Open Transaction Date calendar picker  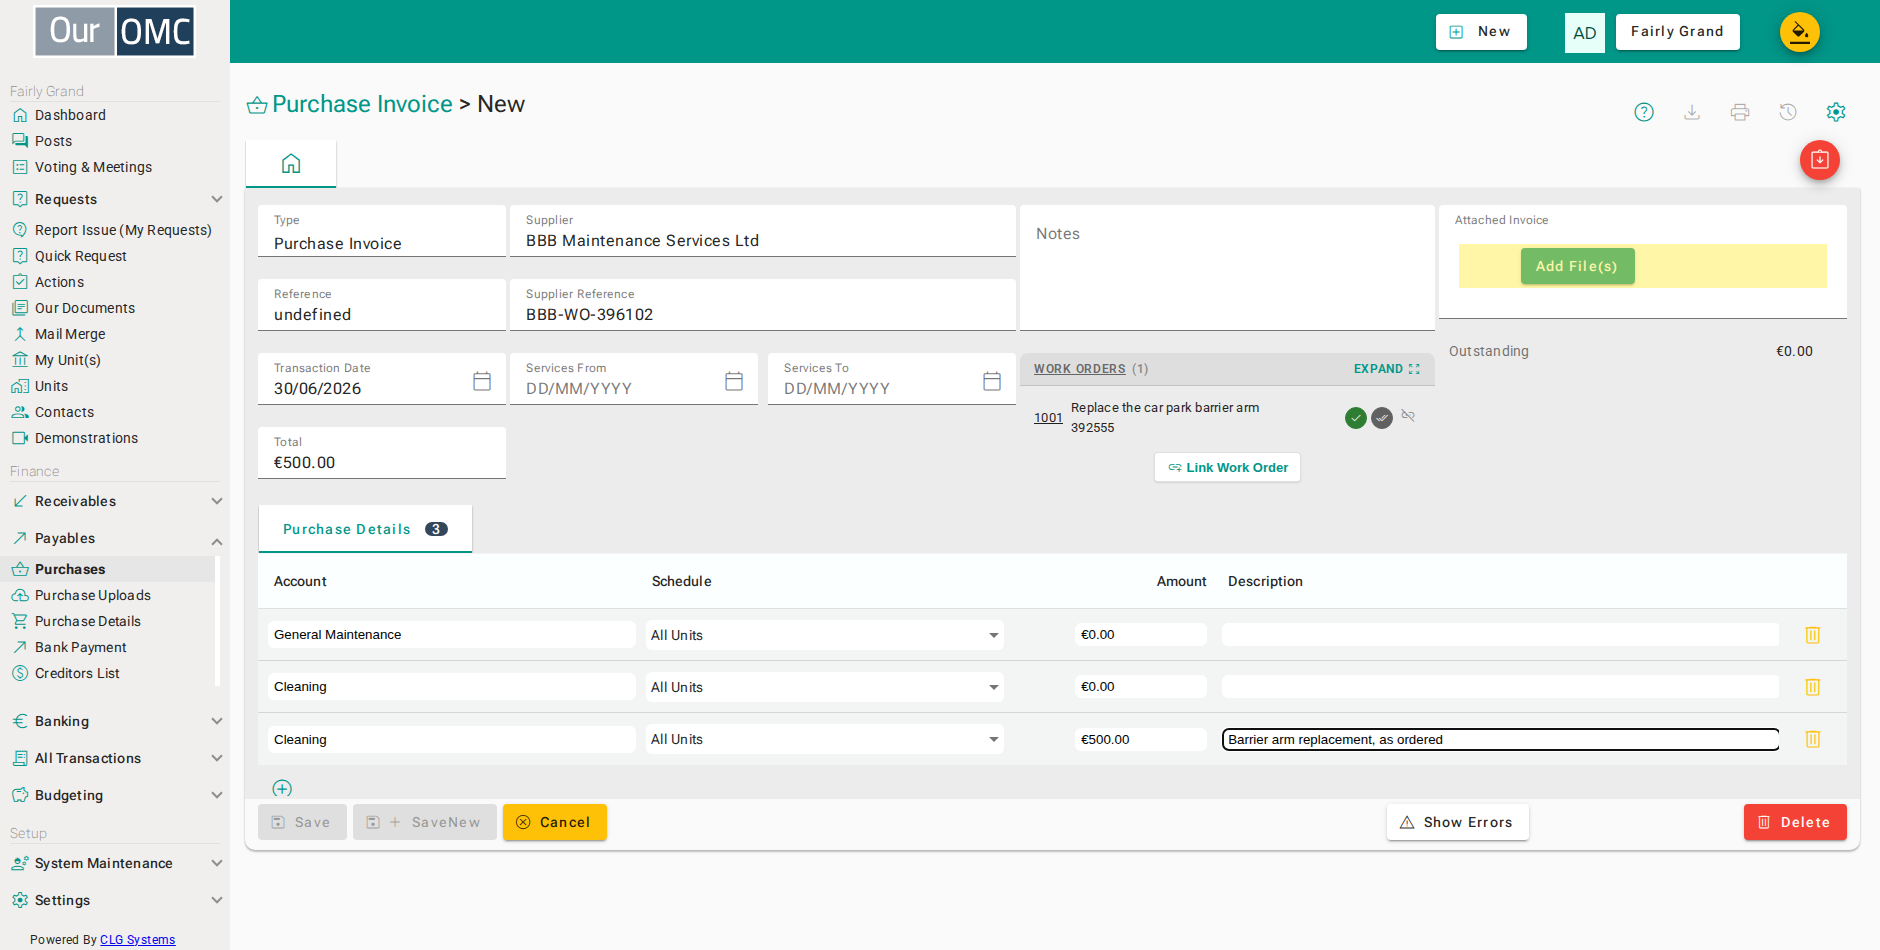(x=482, y=381)
